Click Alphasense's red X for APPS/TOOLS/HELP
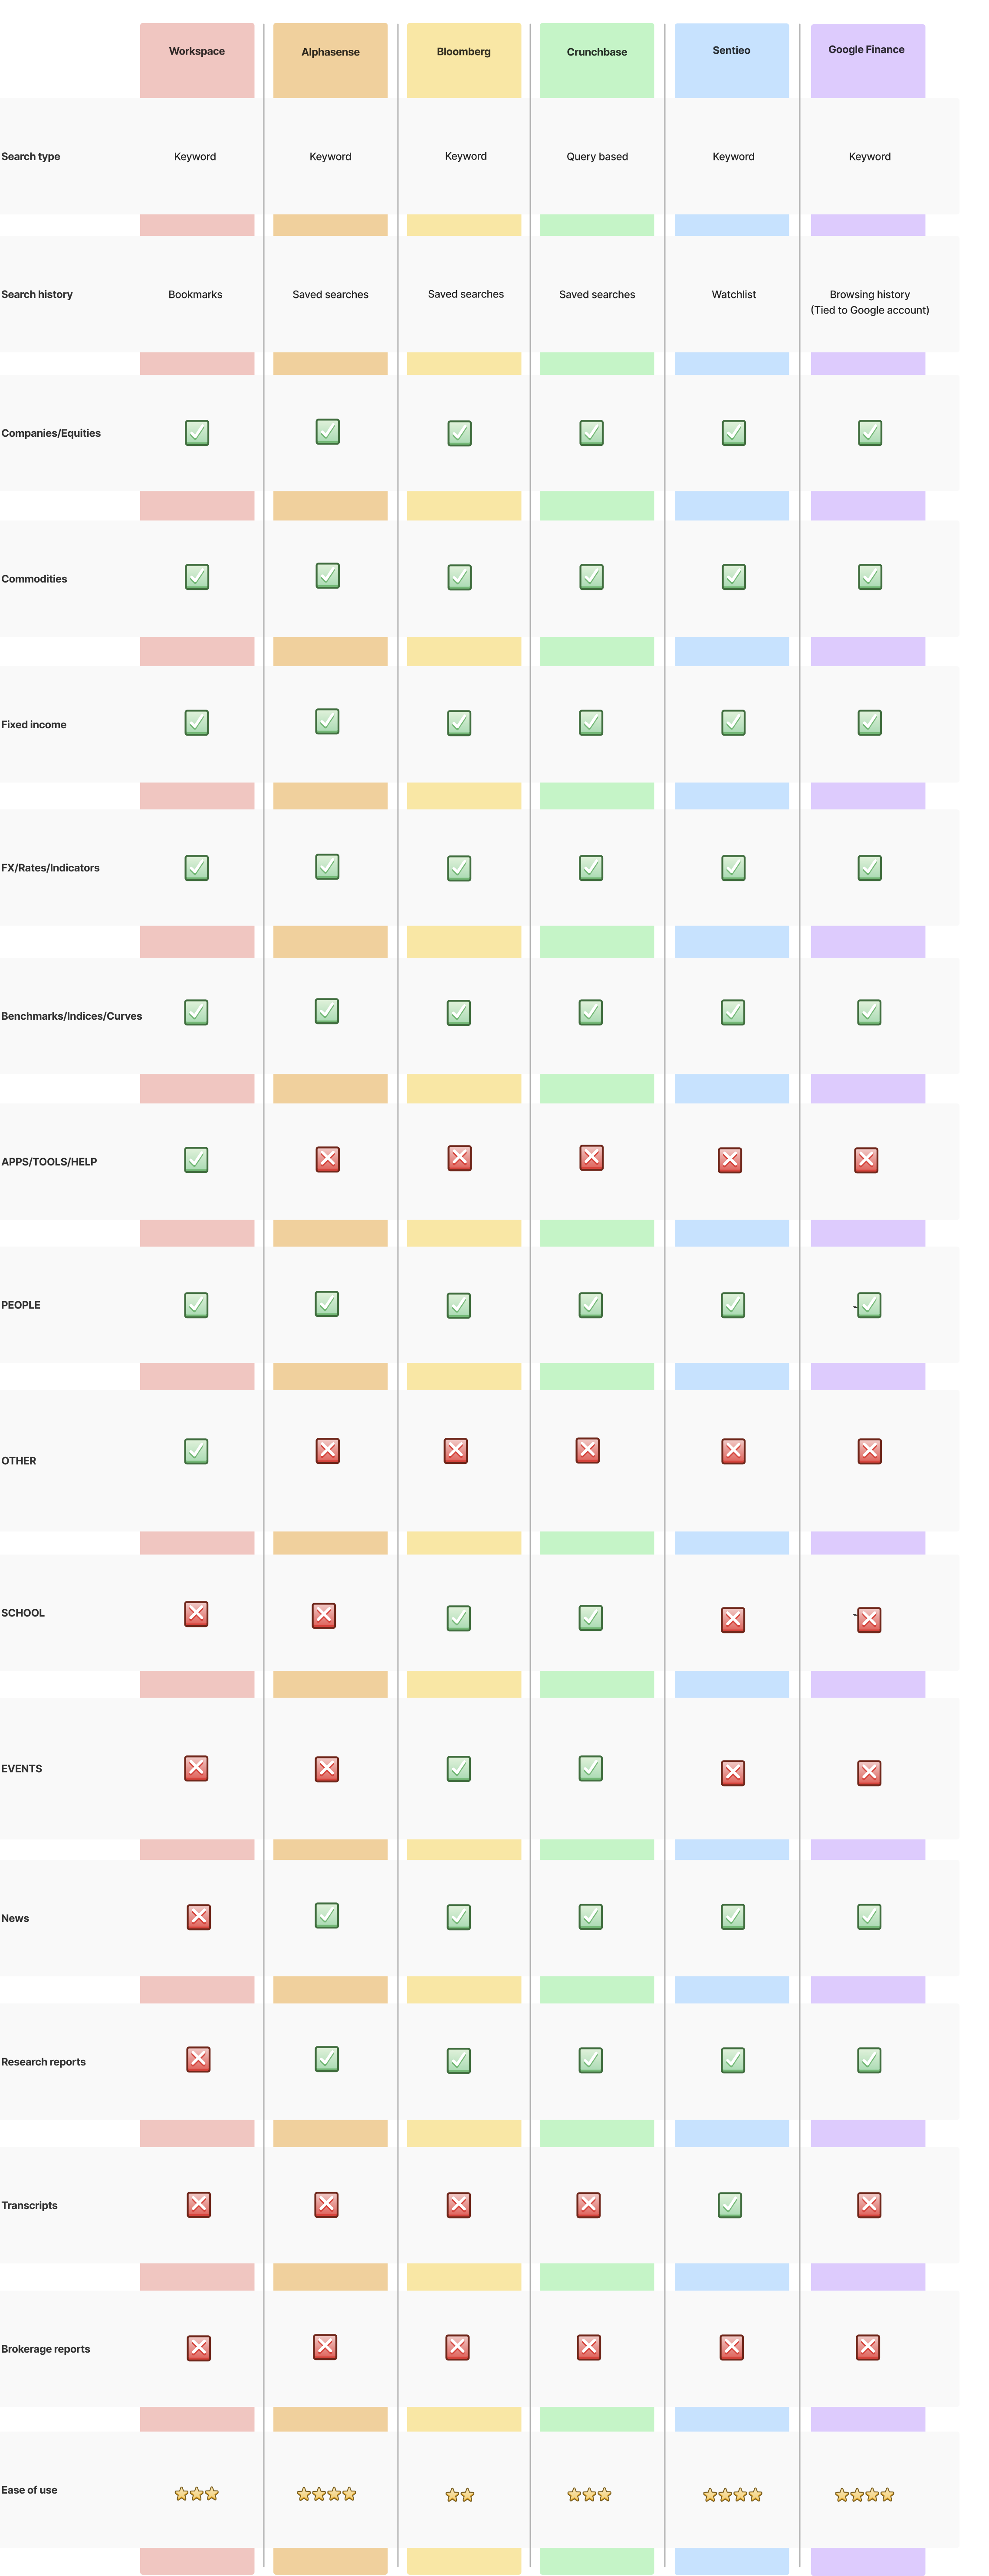Image resolution: width=989 pixels, height=2576 pixels. [327, 1159]
